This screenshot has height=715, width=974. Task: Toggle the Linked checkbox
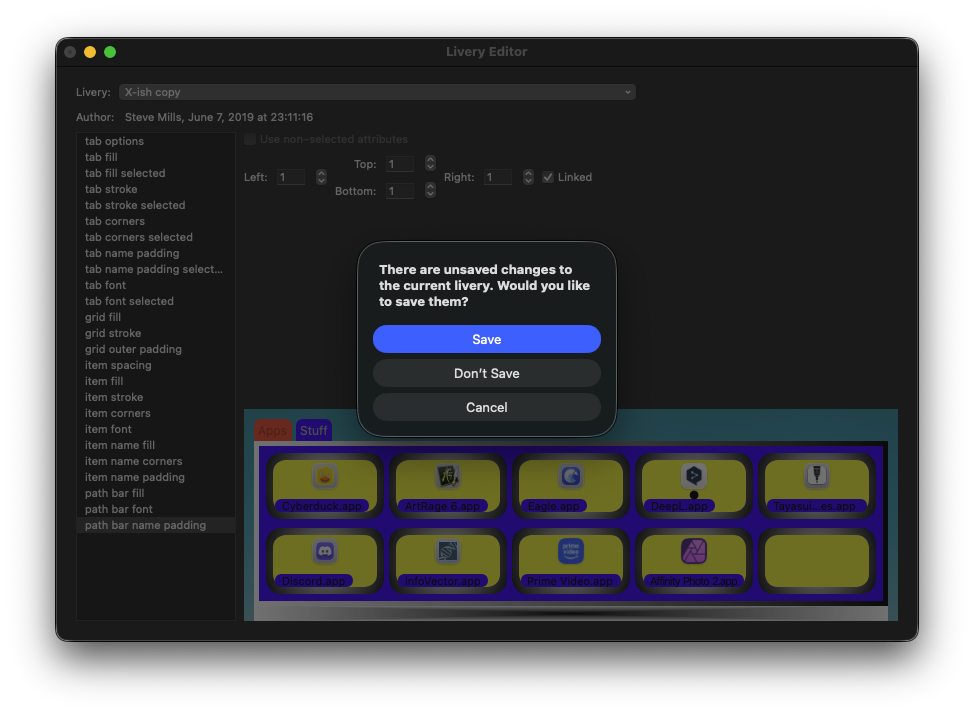click(x=548, y=177)
